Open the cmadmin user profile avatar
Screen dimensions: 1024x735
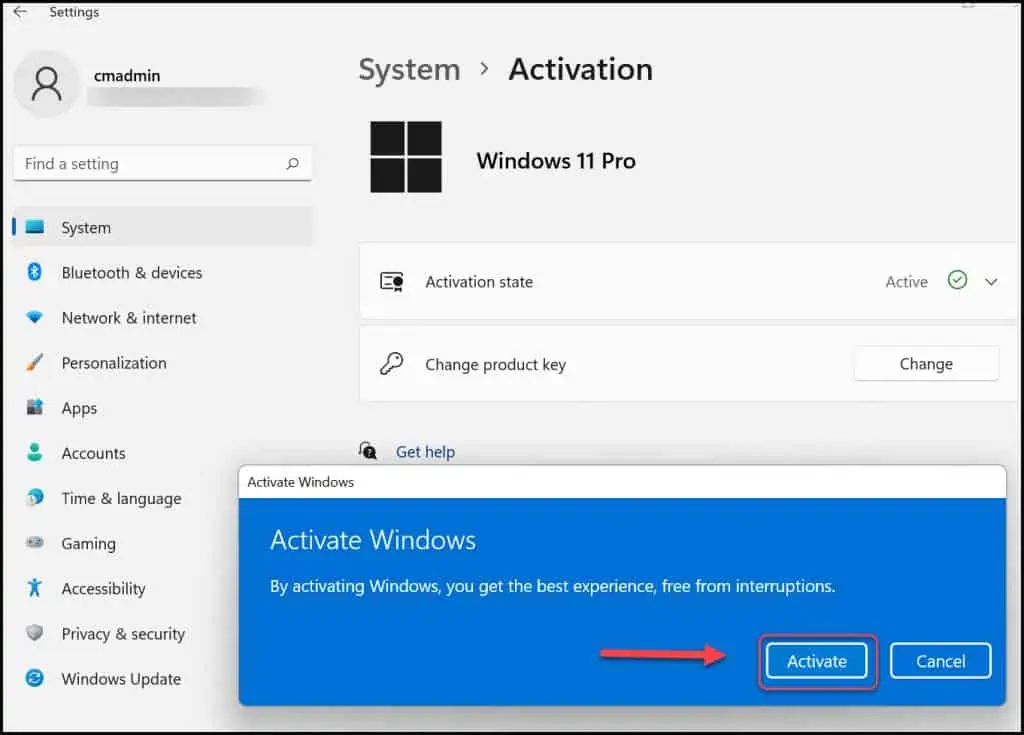point(46,84)
